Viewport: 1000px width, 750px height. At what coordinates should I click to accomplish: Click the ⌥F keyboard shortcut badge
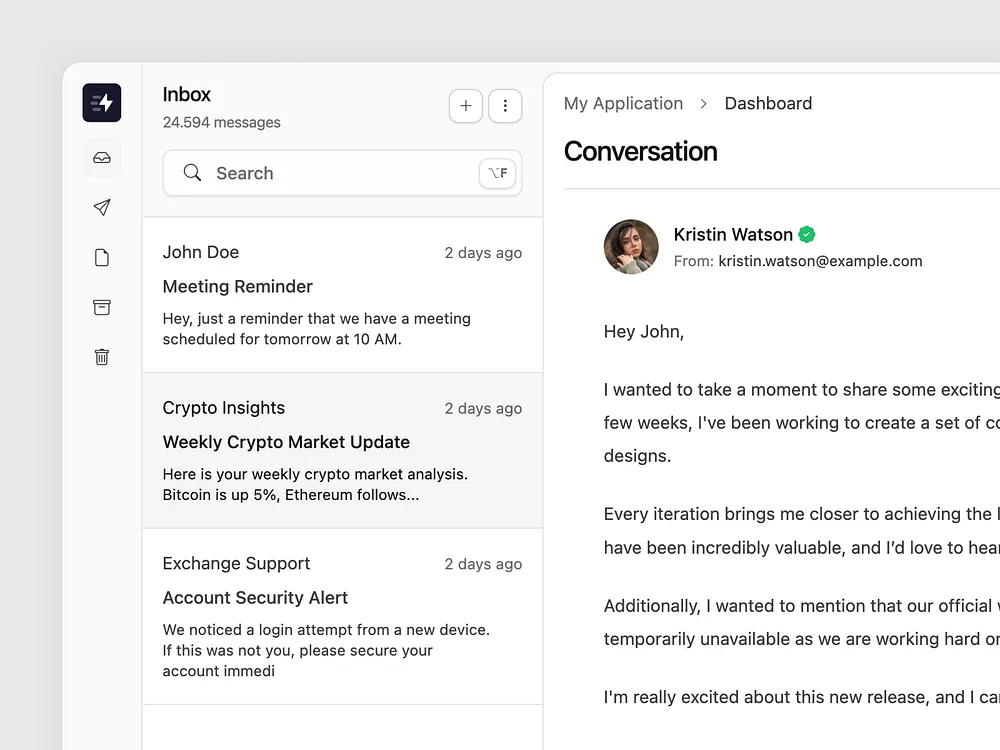(498, 173)
